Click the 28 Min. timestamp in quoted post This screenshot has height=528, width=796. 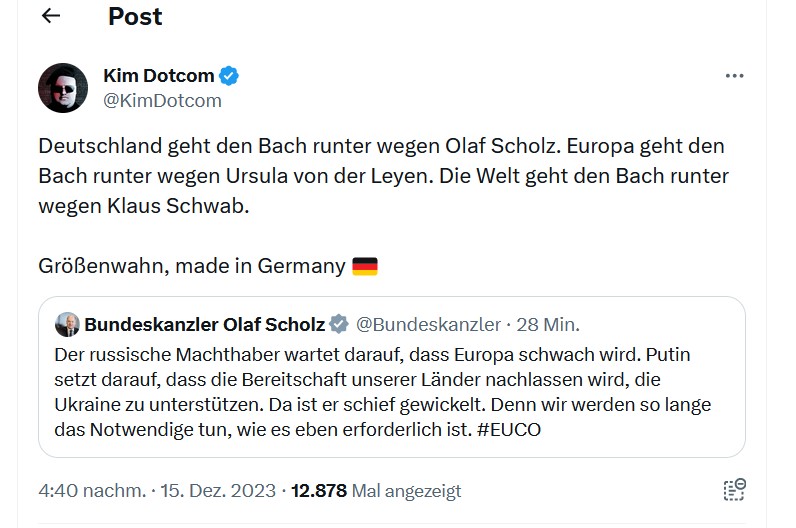click(548, 324)
